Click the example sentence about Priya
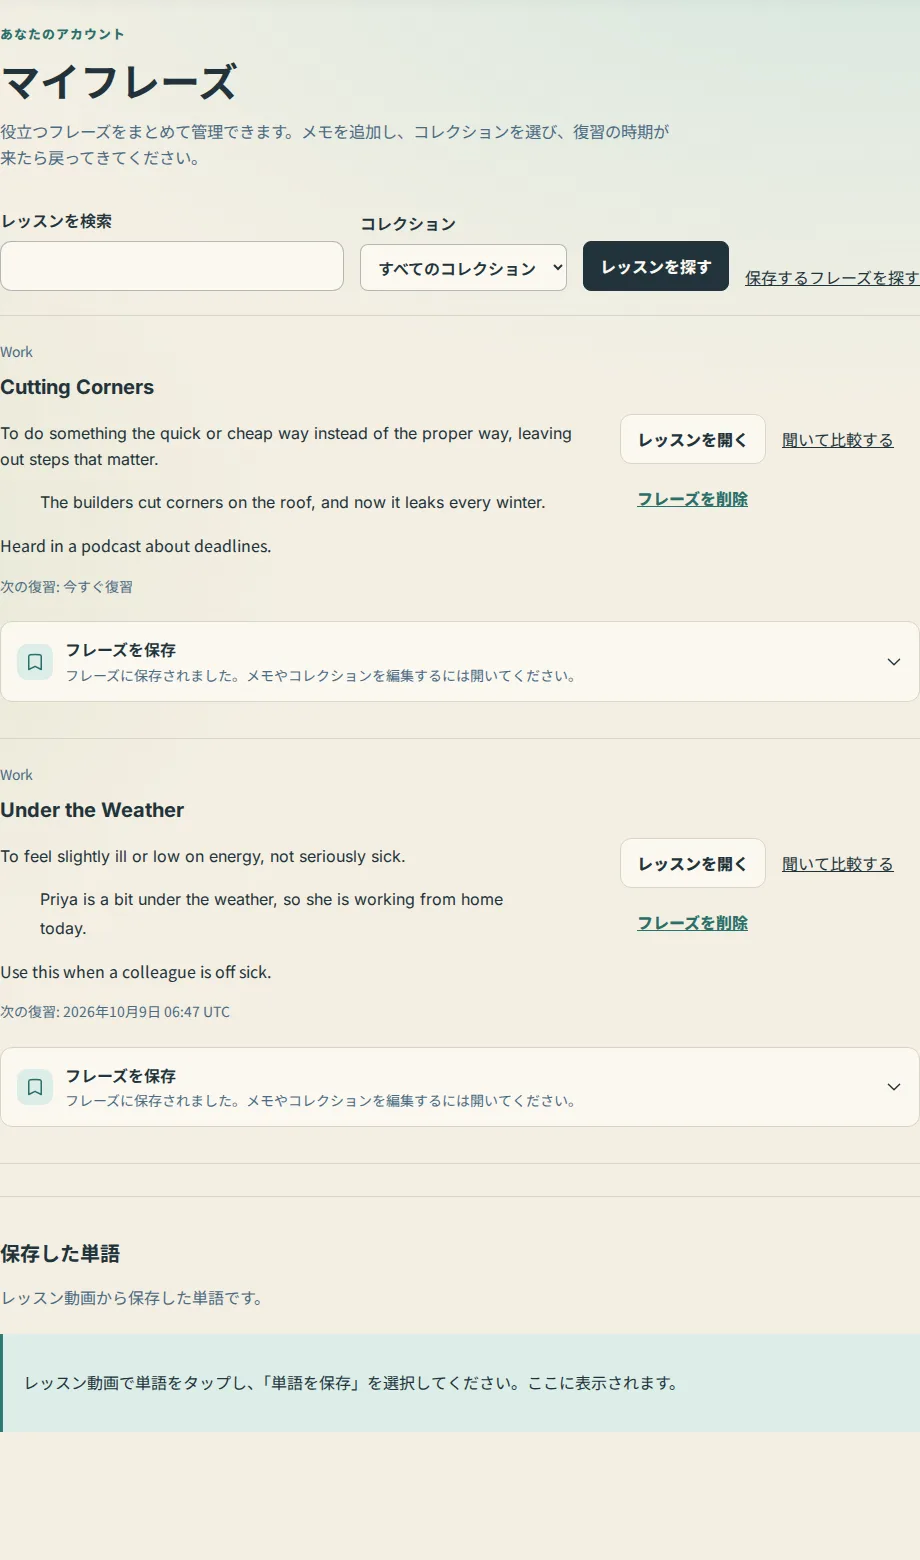Viewport: 920px width, 1560px height. pyautogui.click(x=272, y=914)
